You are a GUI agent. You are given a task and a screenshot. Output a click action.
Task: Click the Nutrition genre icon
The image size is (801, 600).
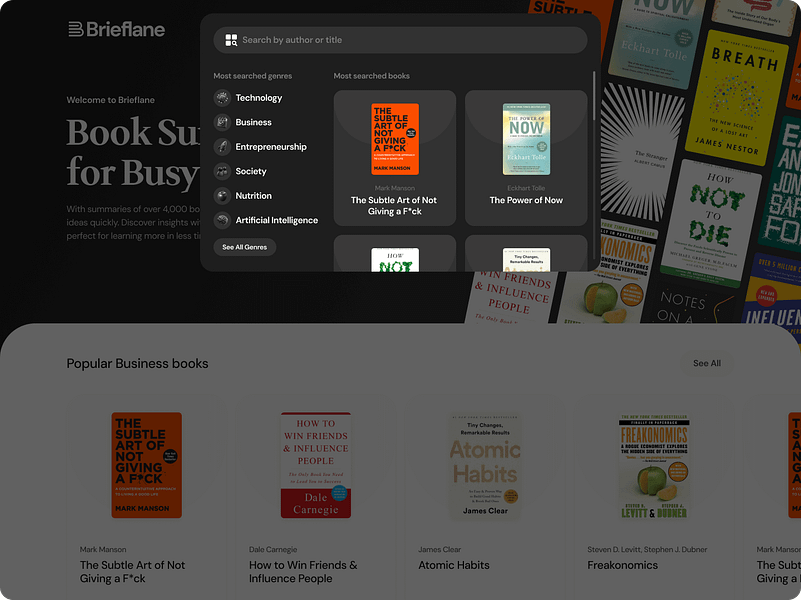tap(222, 196)
